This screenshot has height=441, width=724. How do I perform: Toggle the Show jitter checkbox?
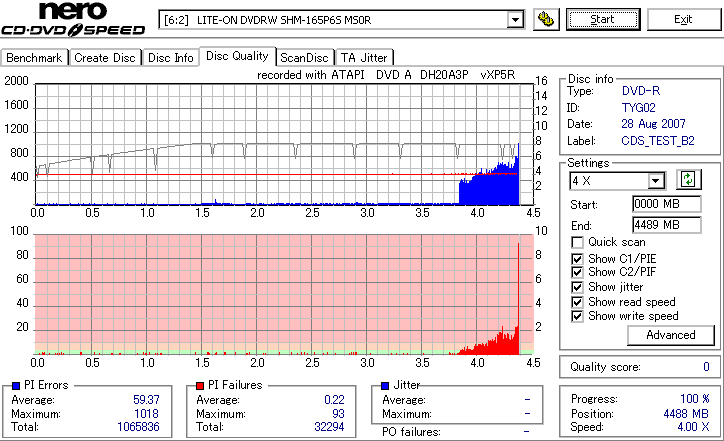(x=577, y=287)
